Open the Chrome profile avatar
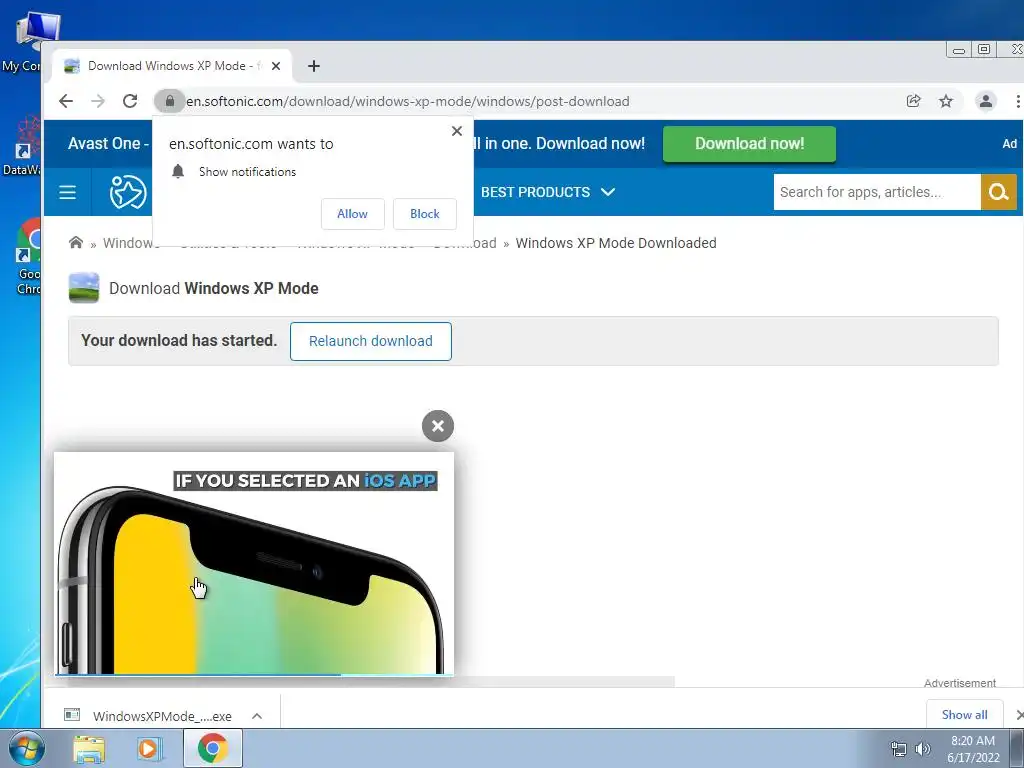This screenshot has width=1024, height=768. tap(985, 101)
